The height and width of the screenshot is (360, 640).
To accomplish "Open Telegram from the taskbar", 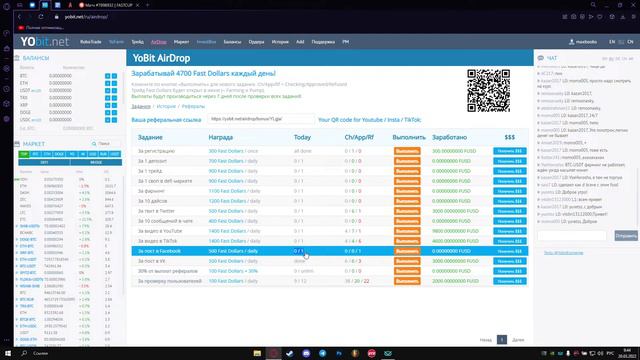I will (322, 353).
